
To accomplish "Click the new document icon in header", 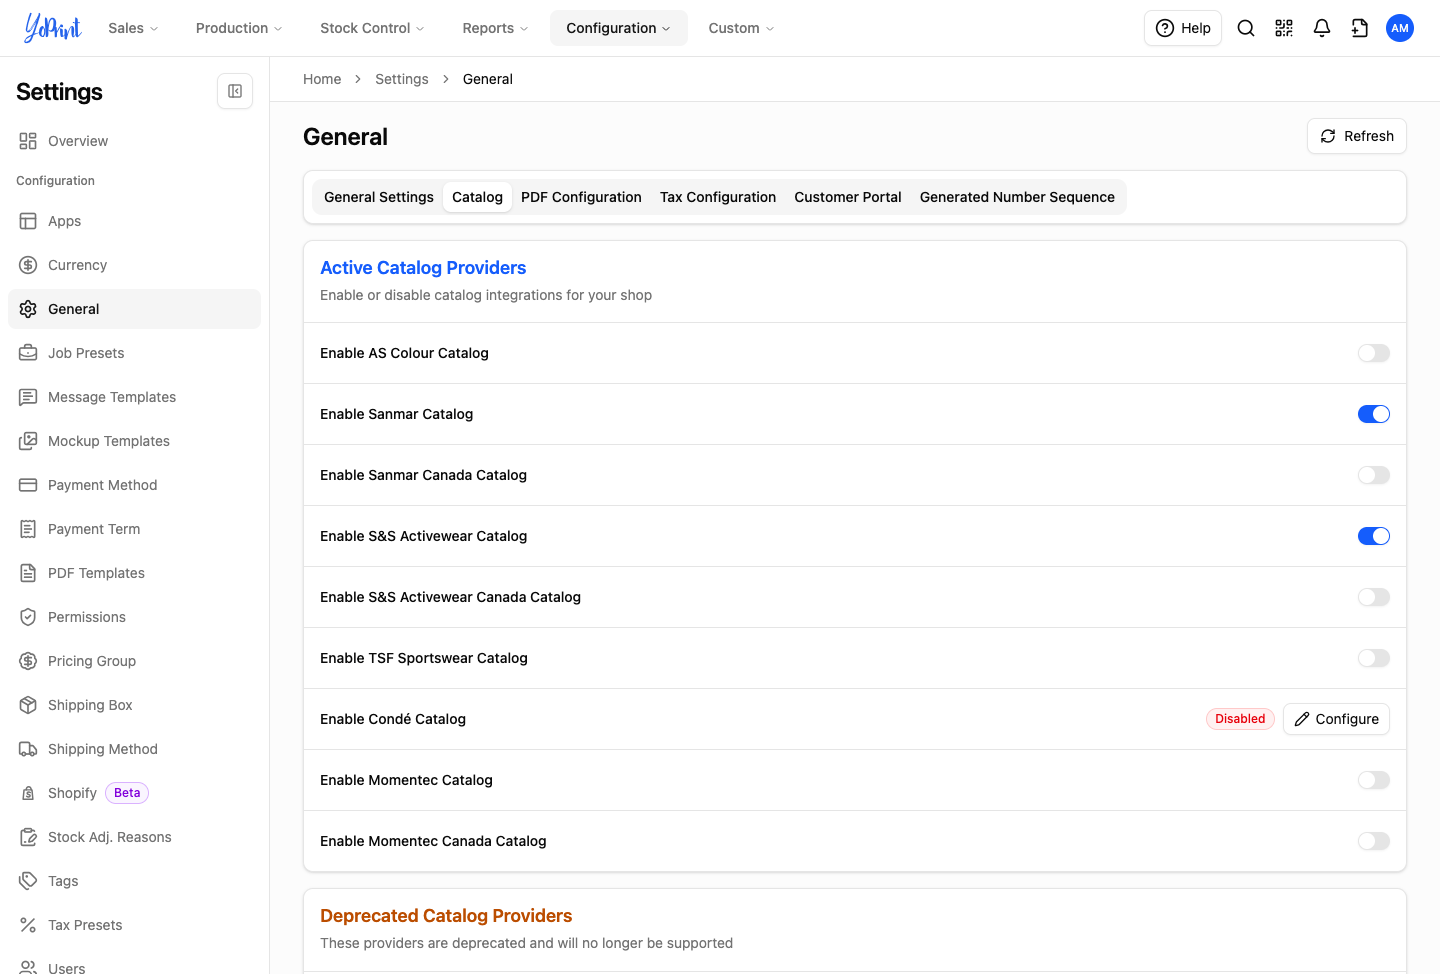I will (x=1360, y=28).
